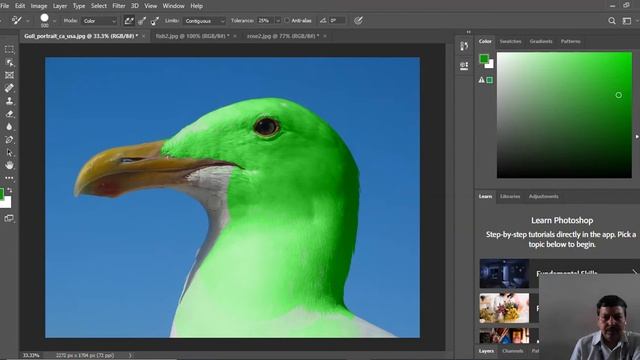Open the workspace switcher icon
The height and width of the screenshot is (360, 640).
(627, 20)
